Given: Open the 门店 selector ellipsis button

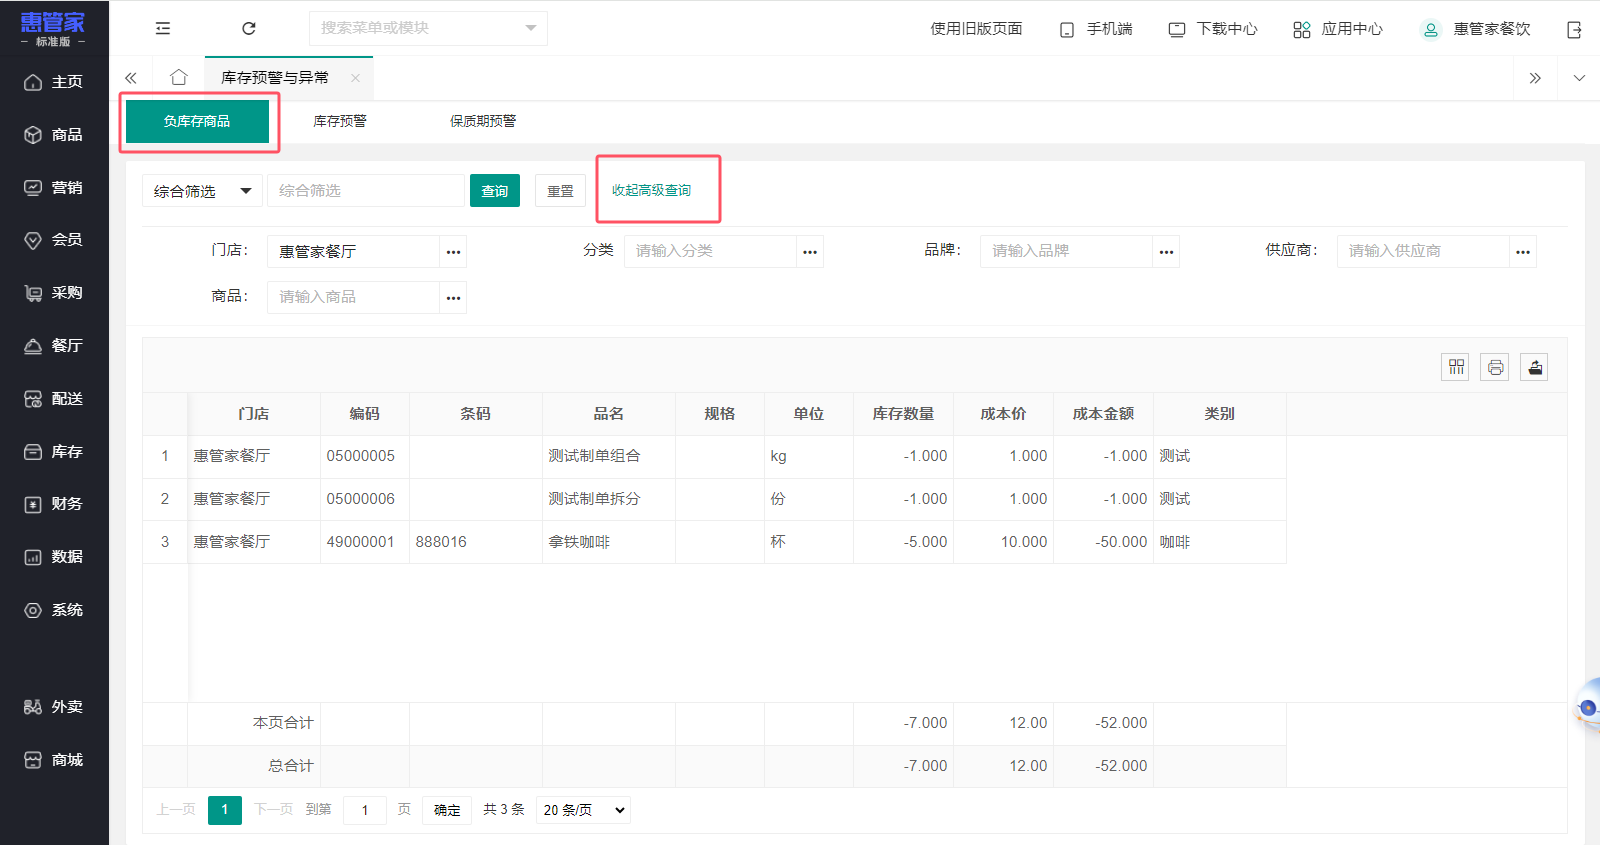Looking at the screenshot, I should pos(453,252).
